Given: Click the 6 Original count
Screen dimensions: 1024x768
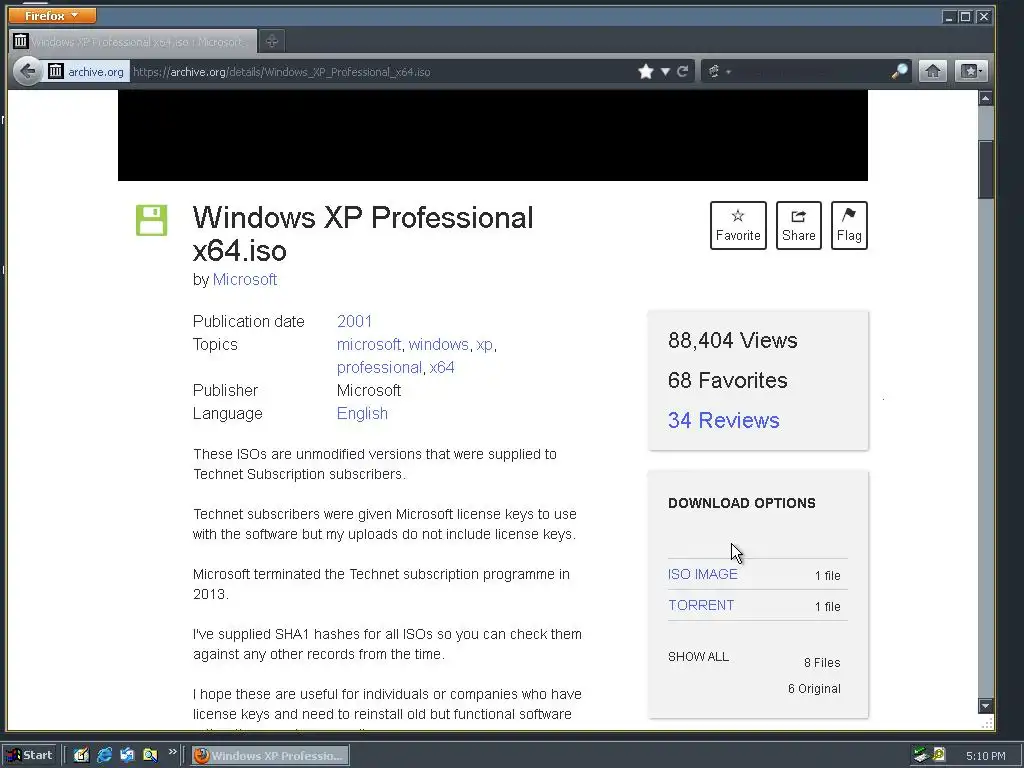Looking at the screenshot, I should coord(814,688).
